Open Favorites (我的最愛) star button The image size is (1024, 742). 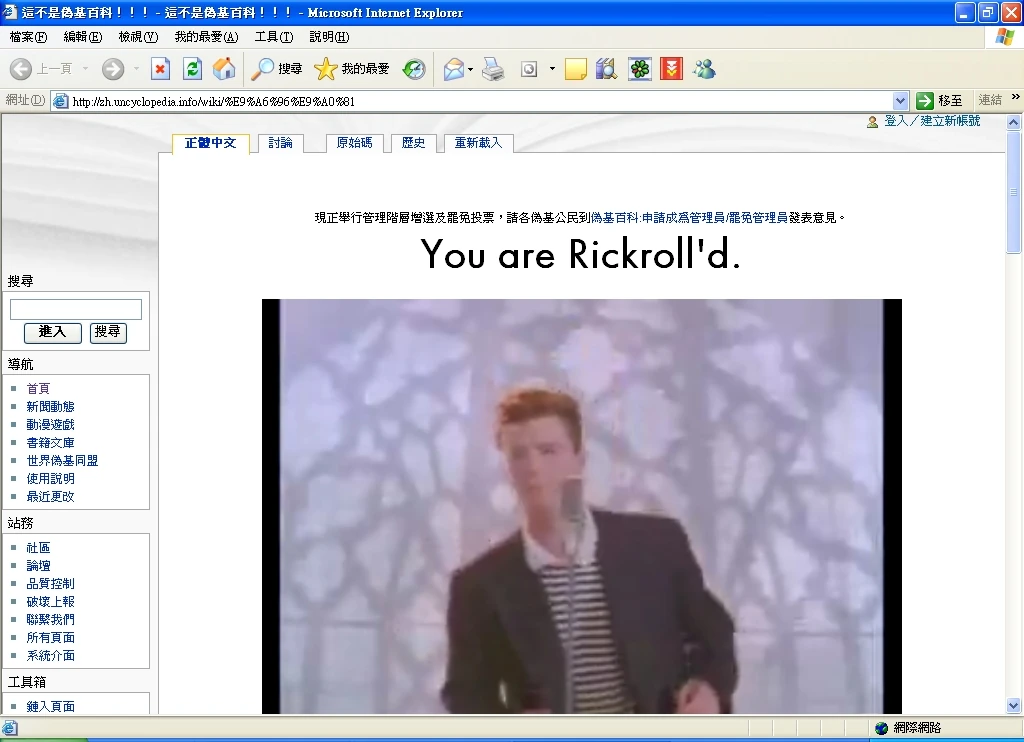tap(351, 69)
